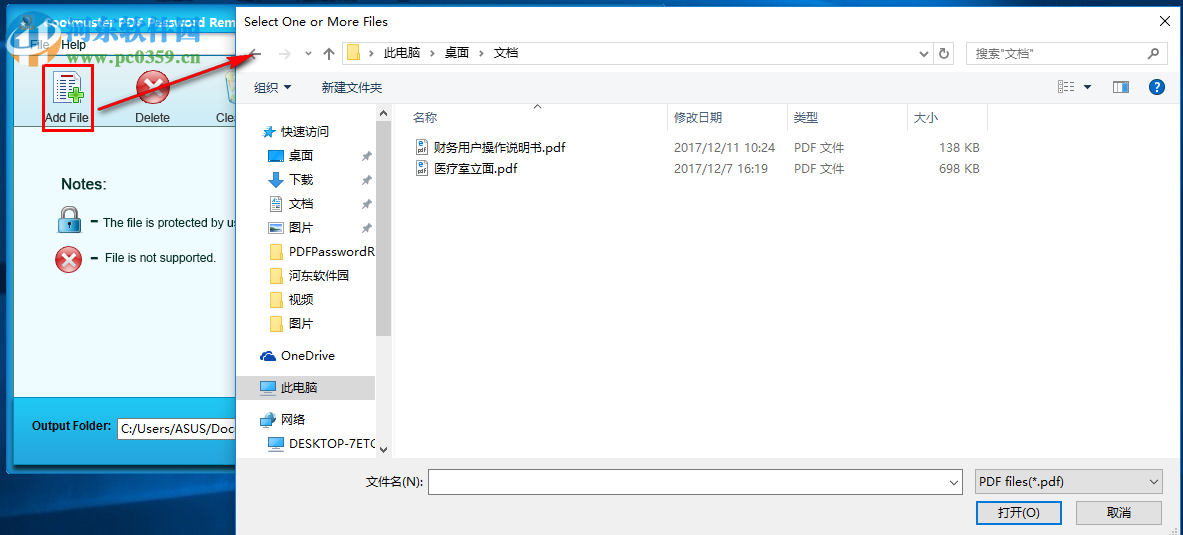Open PDFPasswordR folder in navigation pane
The height and width of the screenshot is (535, 1183).
[331, 251]
